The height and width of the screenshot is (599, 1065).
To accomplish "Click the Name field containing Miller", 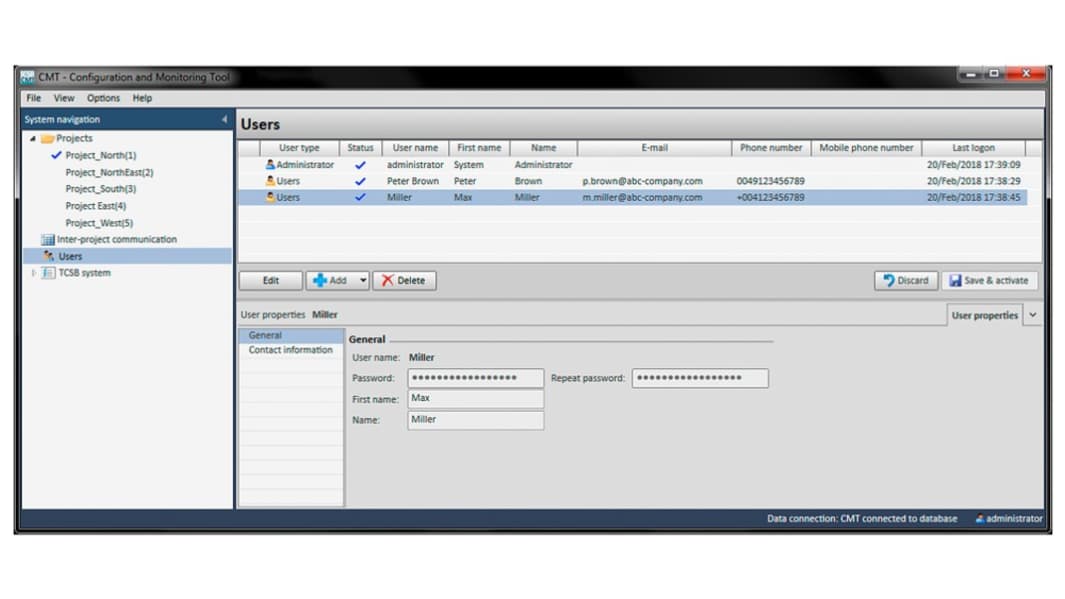I will point(475,420).
